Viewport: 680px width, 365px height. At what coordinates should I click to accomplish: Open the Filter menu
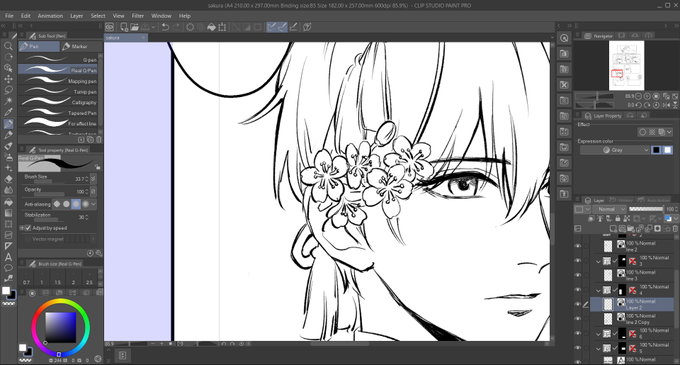(x=137, y=16)
